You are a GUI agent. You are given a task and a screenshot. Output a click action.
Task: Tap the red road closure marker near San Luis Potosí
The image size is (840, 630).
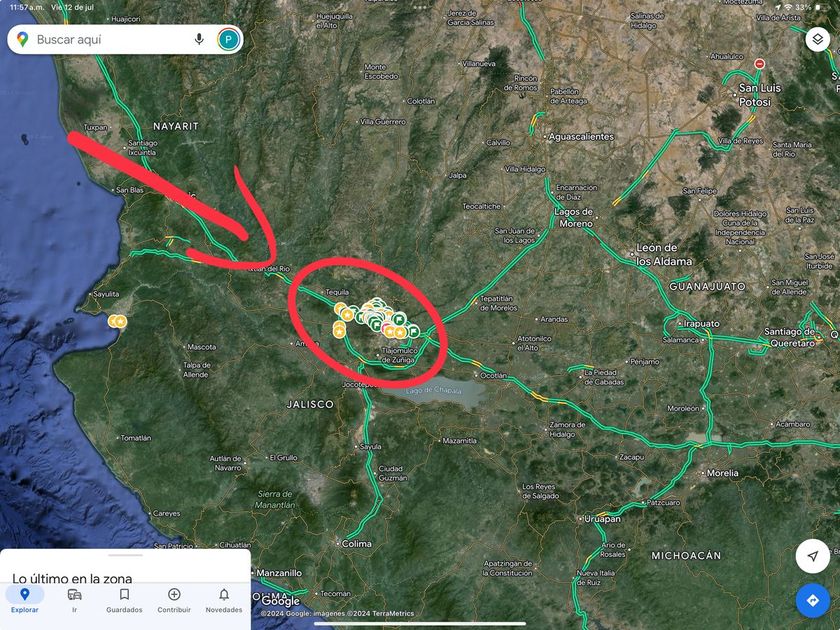[759, 64]
